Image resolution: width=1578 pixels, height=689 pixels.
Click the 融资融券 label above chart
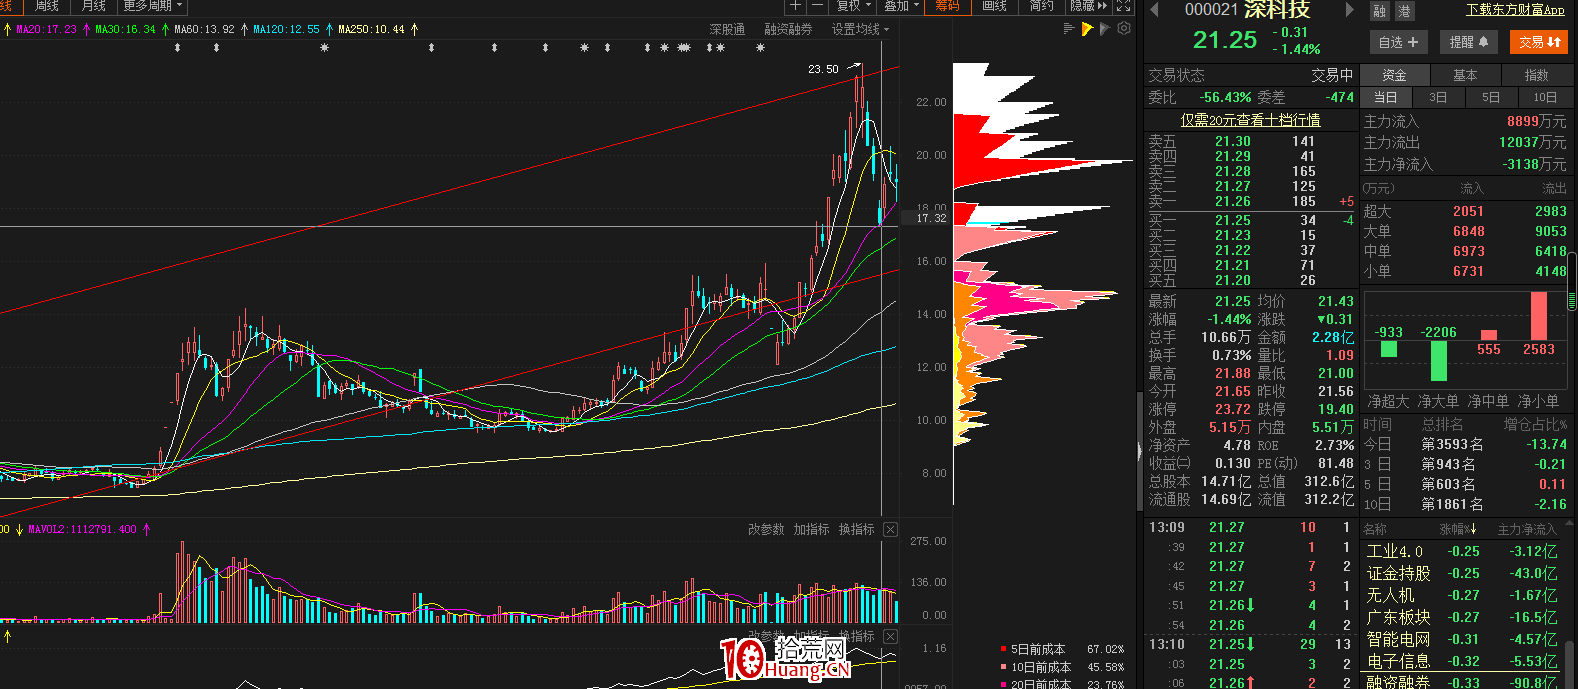pyautogui.click(x=788, y=29)
